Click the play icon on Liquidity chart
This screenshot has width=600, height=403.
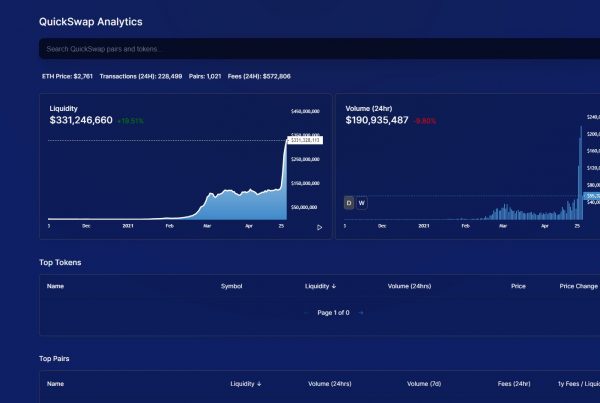coord(320,228)
